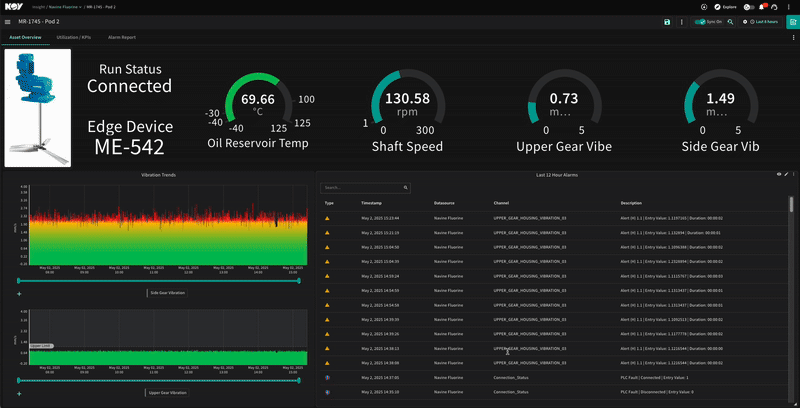Open the Last 12 Hour Alarms panel kebab menu
The image size is (800, 408).
point(793,174)
